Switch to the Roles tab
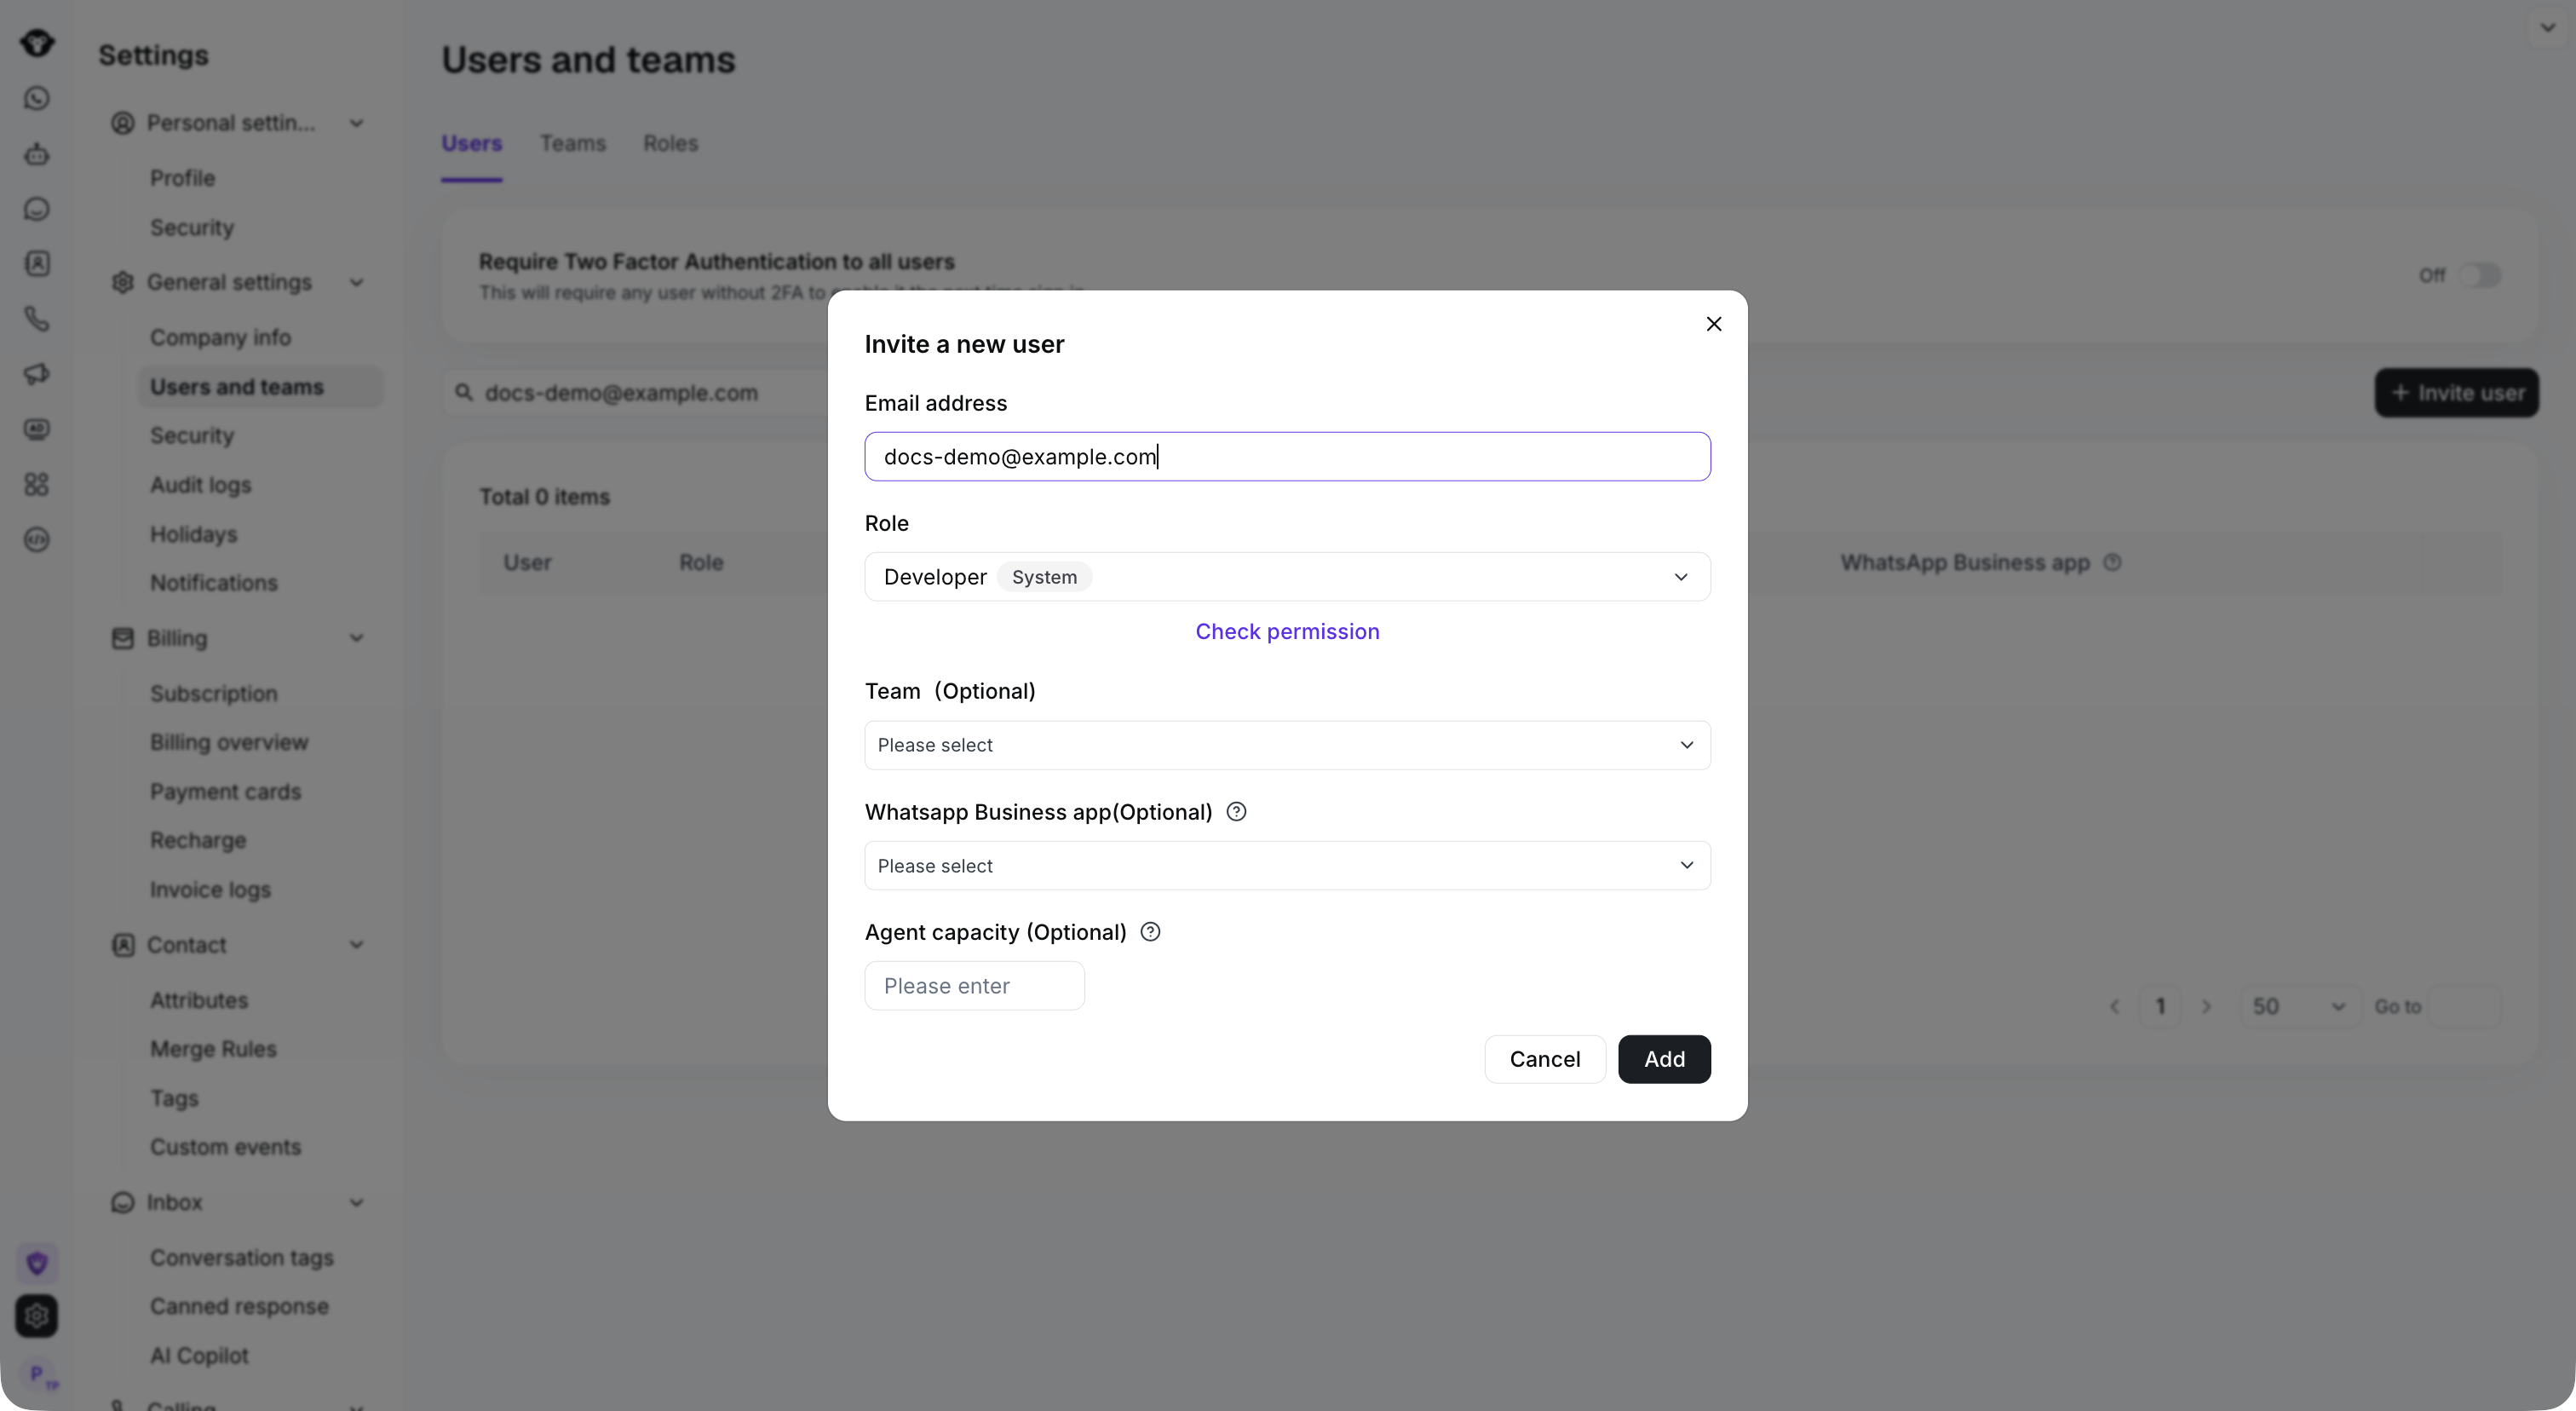Screen dimensions: 2576x1411 tap(670, 144)
